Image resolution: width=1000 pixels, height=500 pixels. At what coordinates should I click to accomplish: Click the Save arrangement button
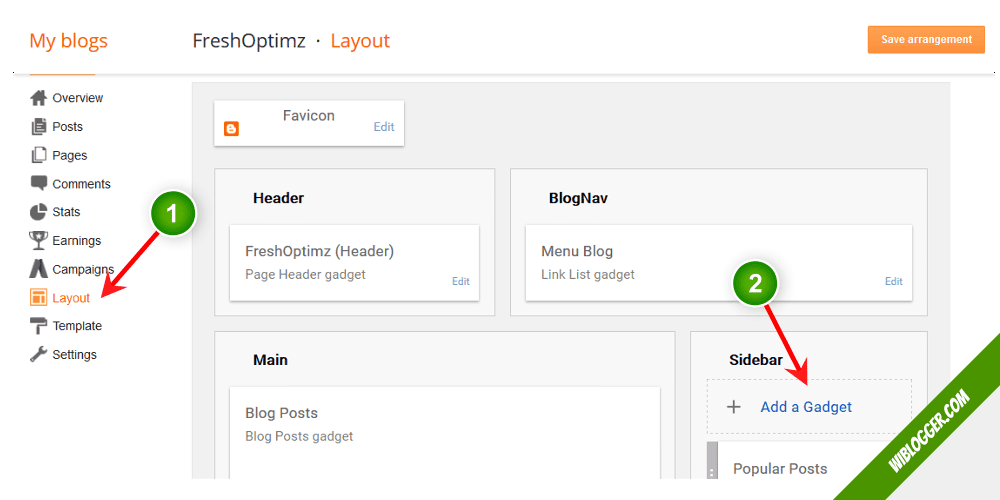tap(926, 40)
